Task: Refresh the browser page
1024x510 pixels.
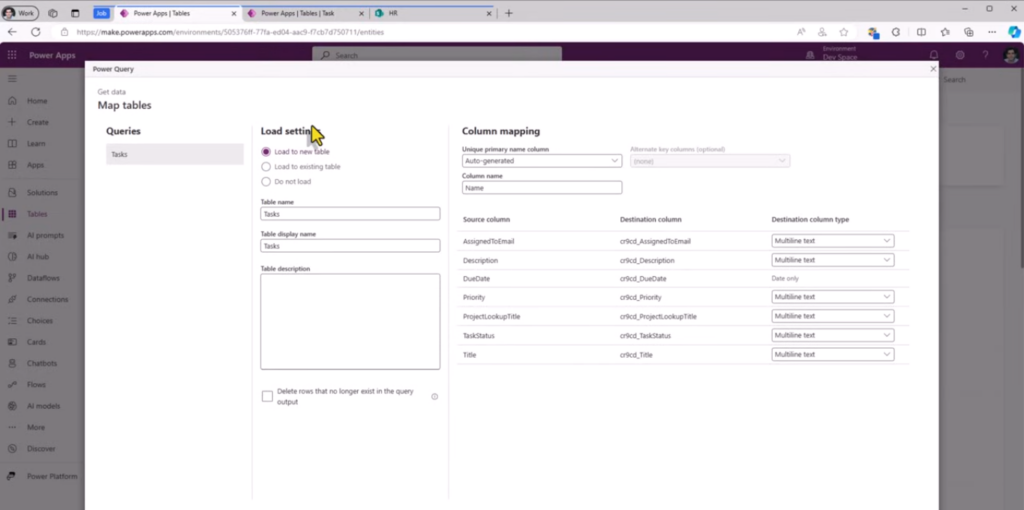Action: coord(36,31)
